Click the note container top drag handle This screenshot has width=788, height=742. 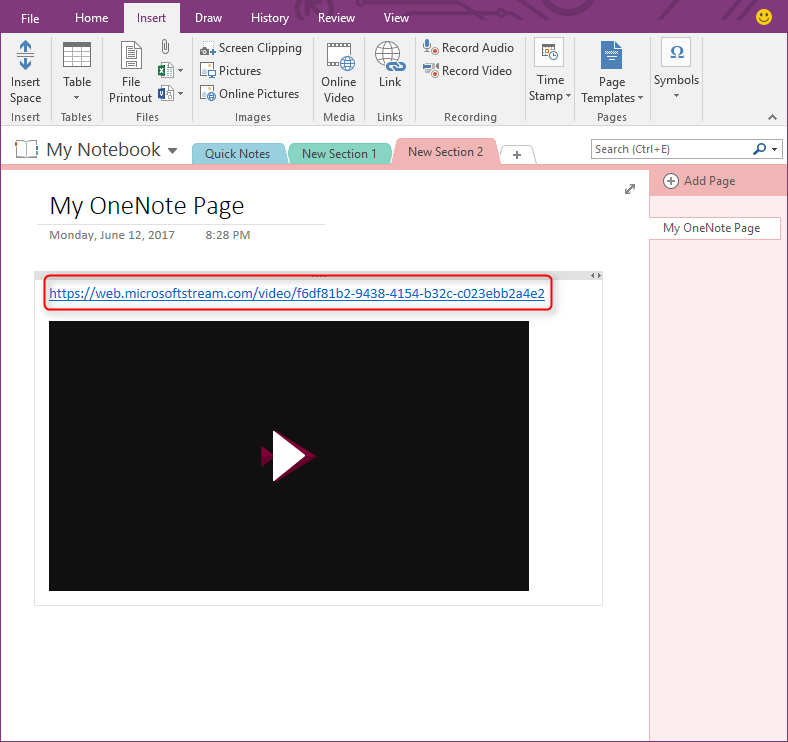[319, 275]
